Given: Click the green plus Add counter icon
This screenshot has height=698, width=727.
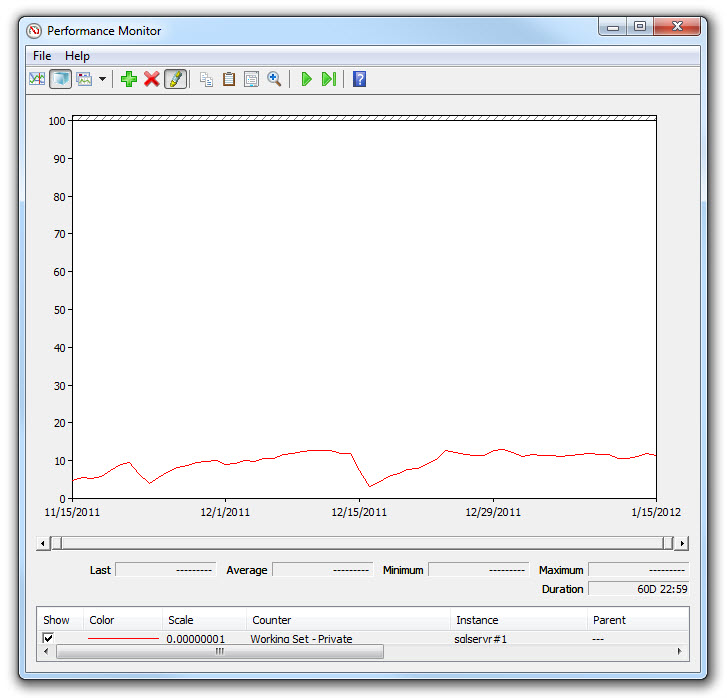Looking at the screenshot, I should [x=129, y=79].
